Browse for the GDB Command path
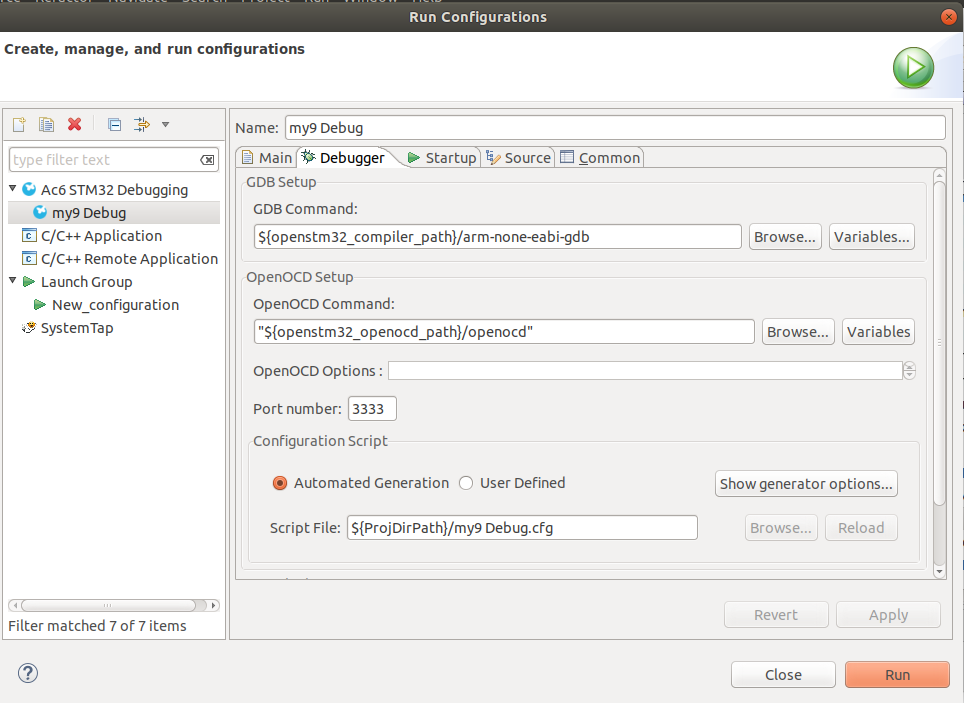Screen dimensions: 964x703 [785, 237]
